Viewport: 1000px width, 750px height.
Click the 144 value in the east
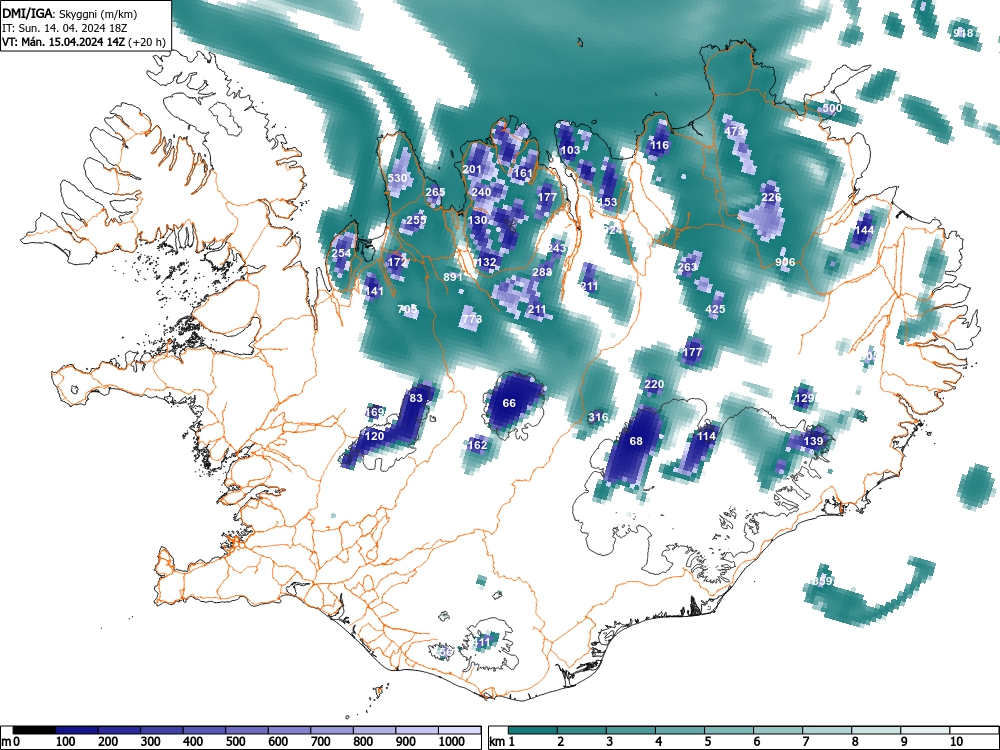[x=864, y=230]
